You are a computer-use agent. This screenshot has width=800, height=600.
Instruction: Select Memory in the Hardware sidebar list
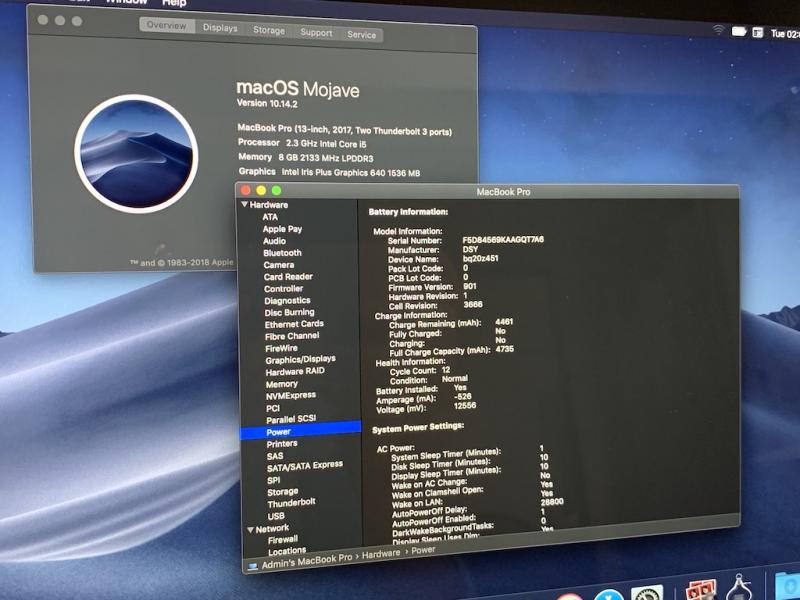click(282, 384)
